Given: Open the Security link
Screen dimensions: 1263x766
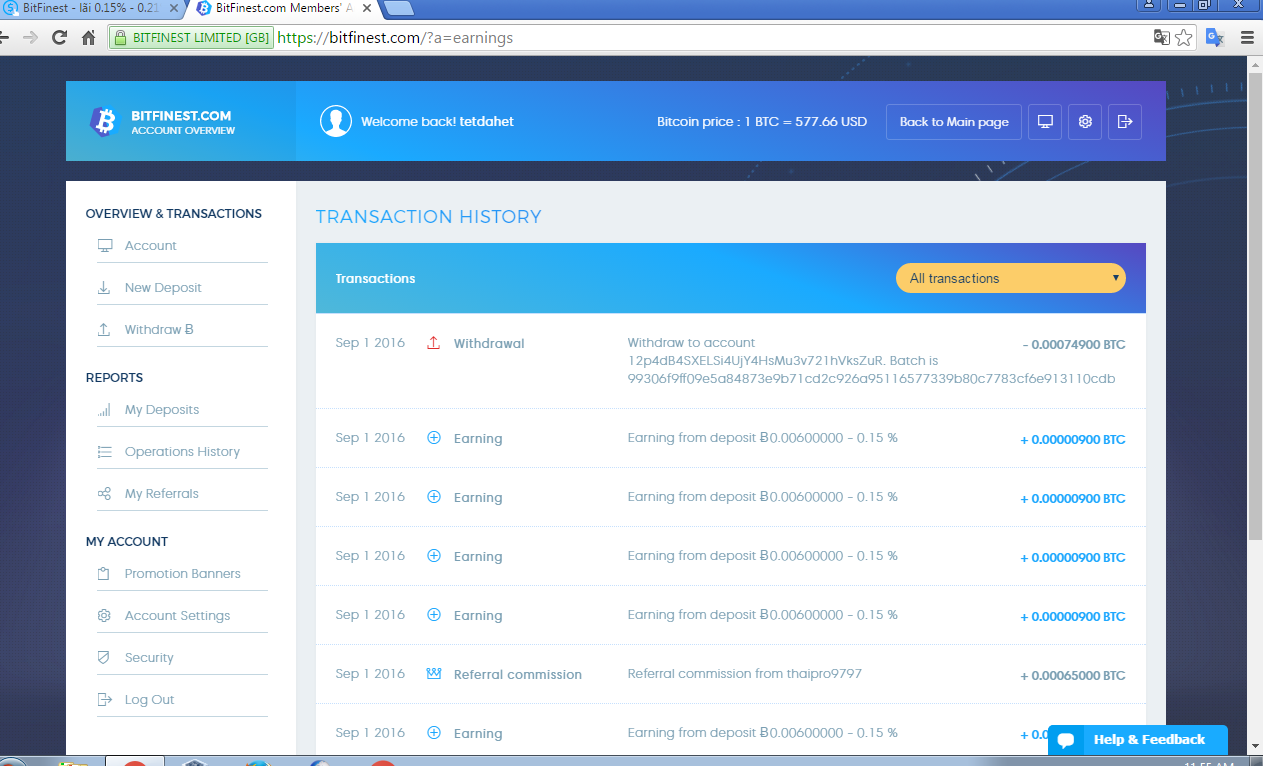Looking at the screenshot, I should pos(149,658).
